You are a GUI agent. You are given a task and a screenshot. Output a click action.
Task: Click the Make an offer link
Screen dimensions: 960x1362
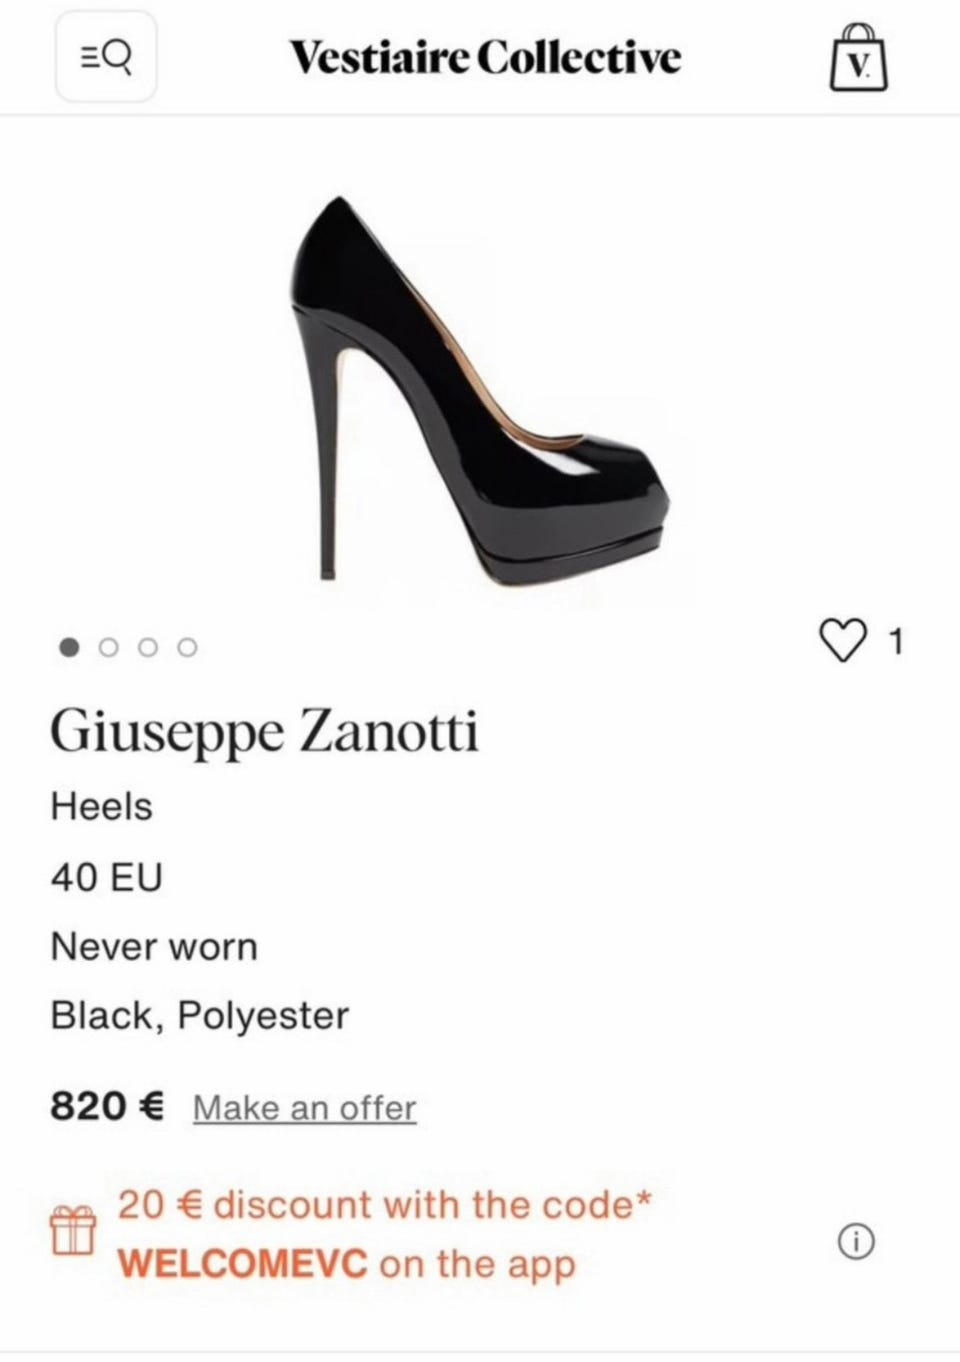point(304,1108)
